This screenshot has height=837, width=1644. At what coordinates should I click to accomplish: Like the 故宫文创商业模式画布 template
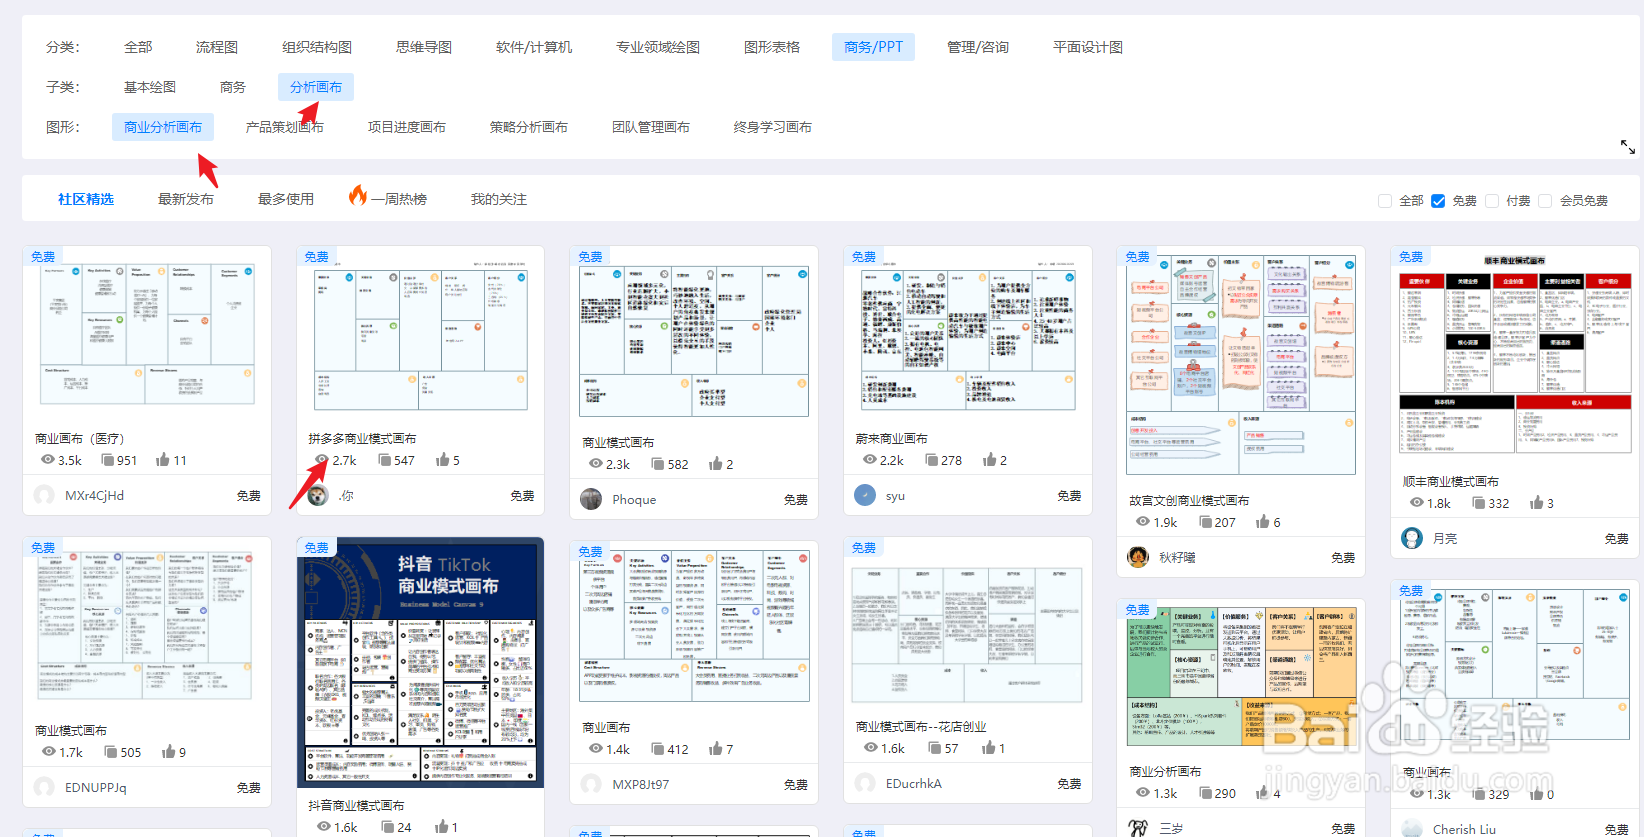pyautogui.click(x=1263, y=522)
